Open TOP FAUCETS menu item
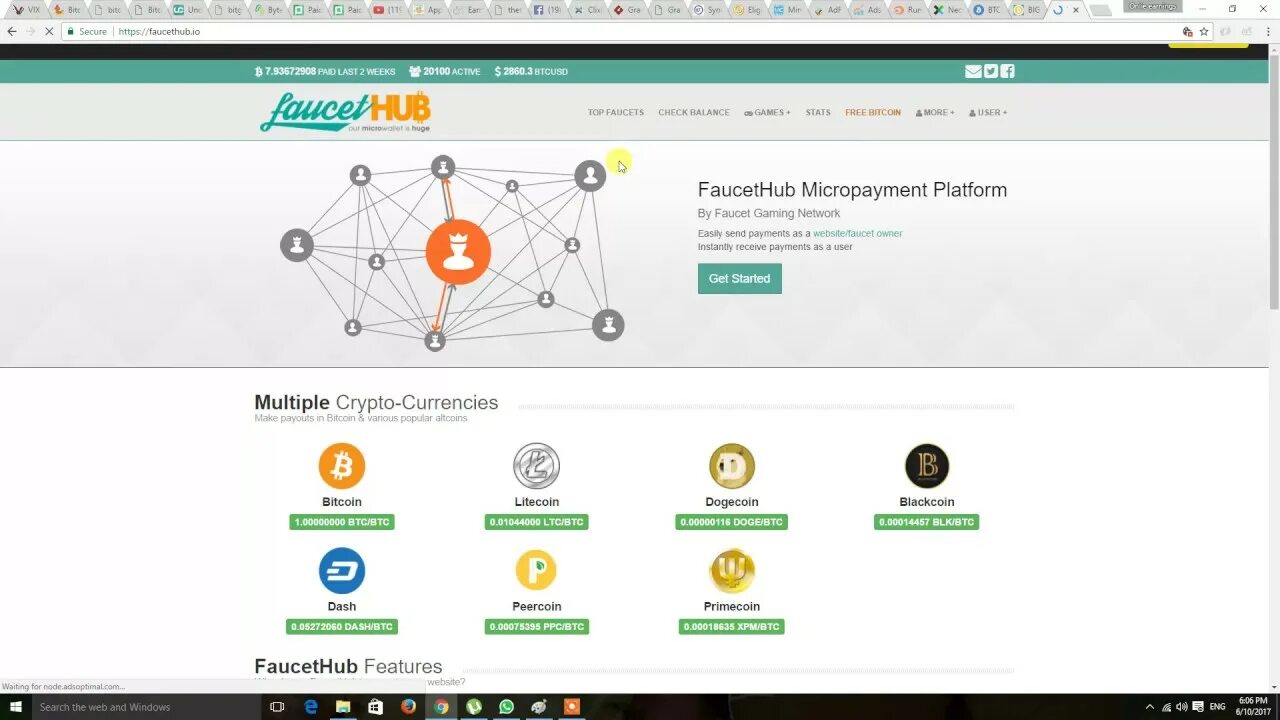The width and height of the screenshot is (1280, 720). 616,113
